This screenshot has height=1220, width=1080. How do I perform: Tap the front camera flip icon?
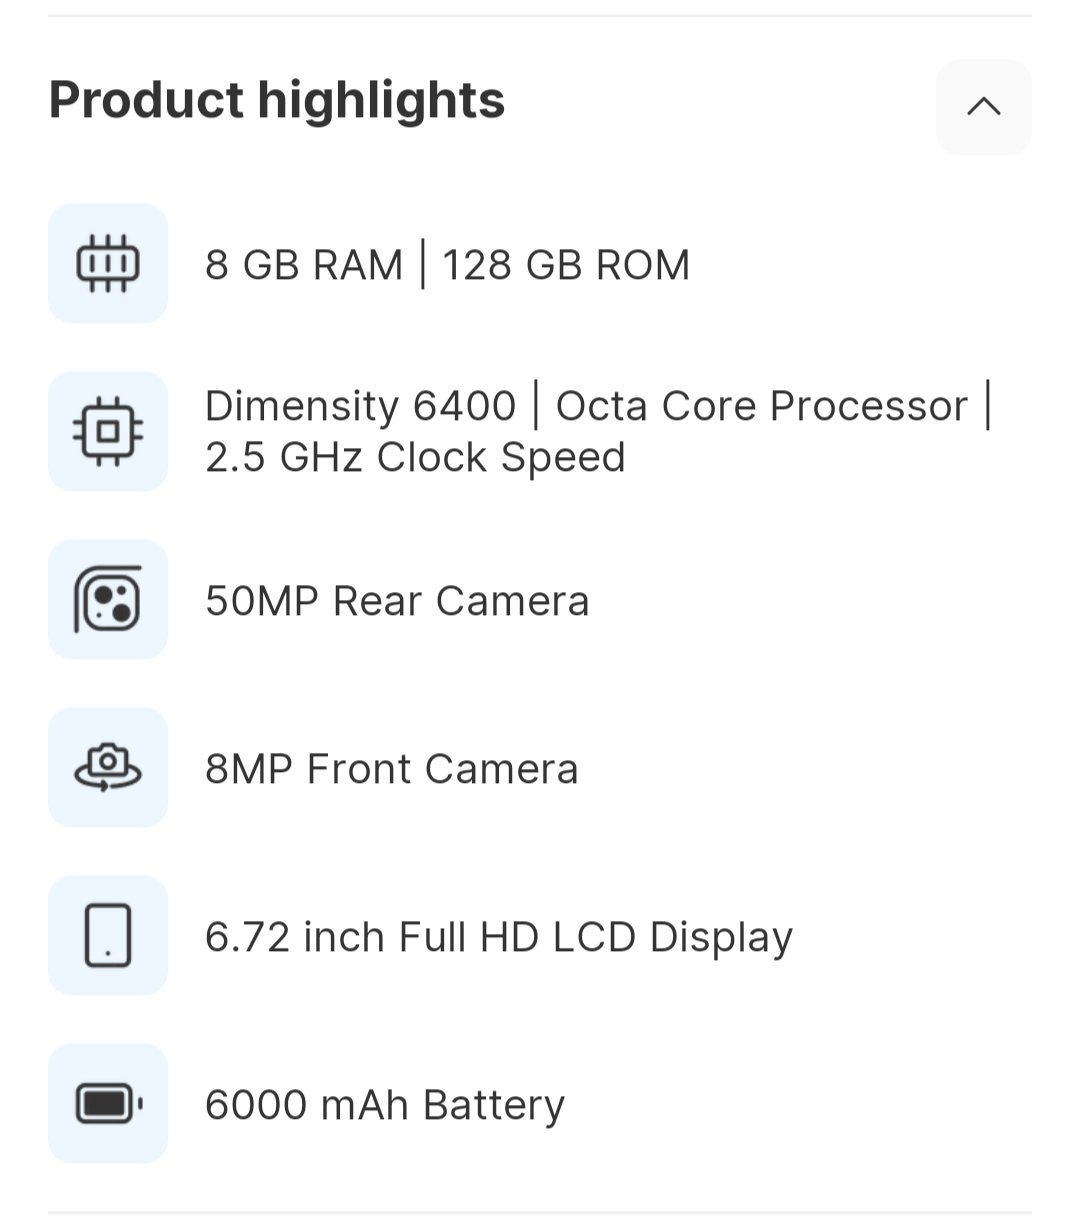[108, 768]
